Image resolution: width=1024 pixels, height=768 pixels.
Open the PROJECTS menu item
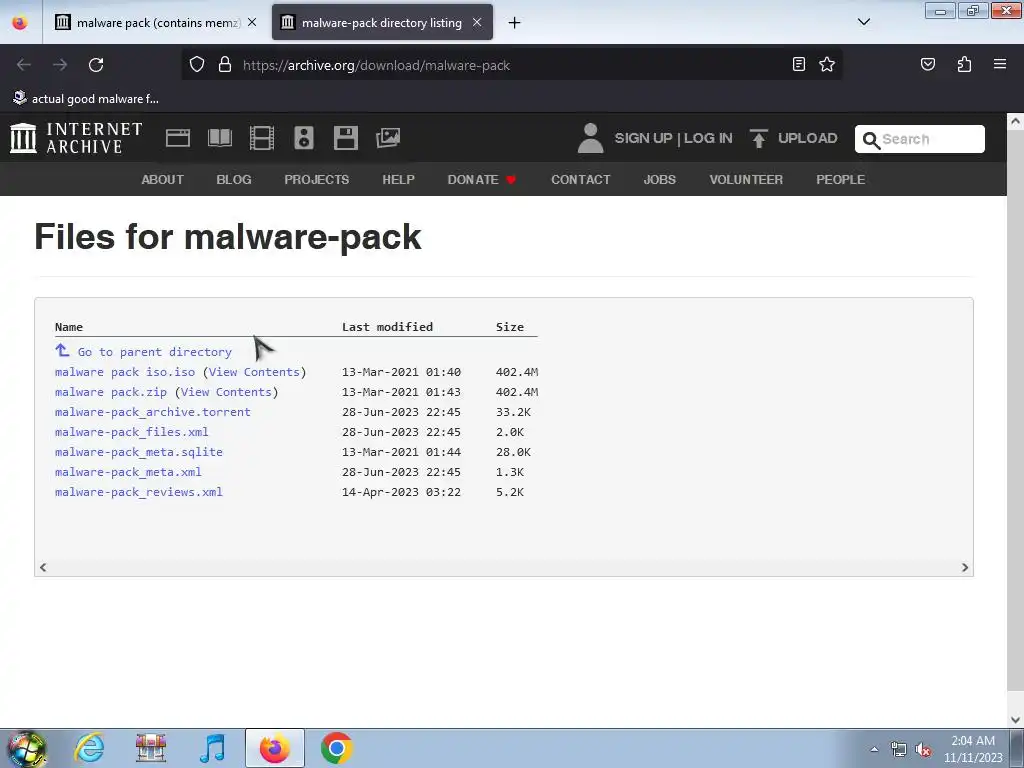(x=317, y=180)
